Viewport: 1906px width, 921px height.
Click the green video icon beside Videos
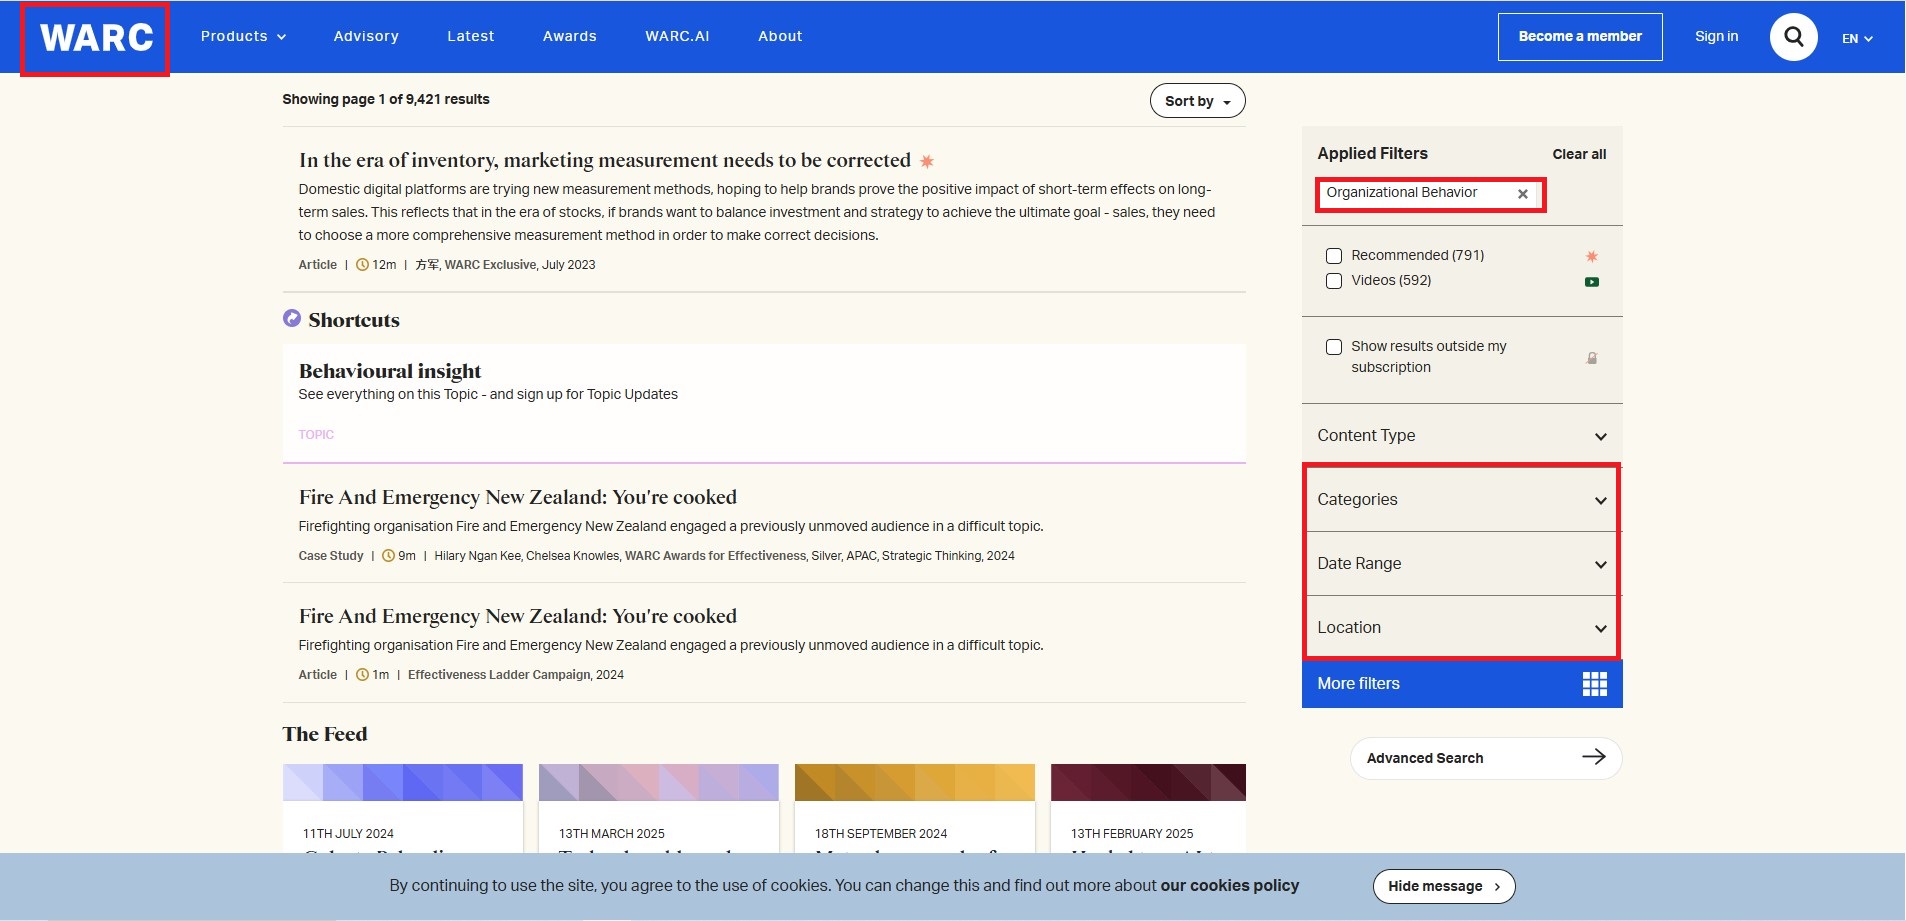[x=1591, y=282]
